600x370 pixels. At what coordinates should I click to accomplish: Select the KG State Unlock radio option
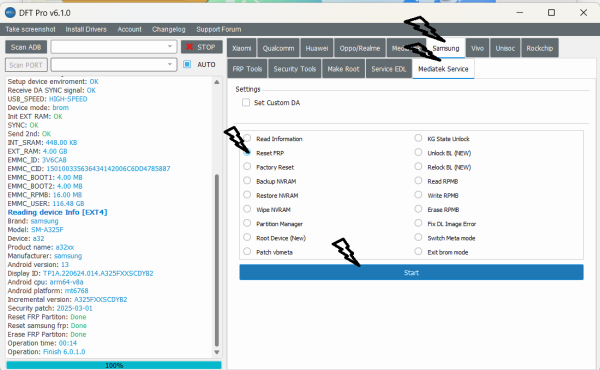[x=418, y=138]
